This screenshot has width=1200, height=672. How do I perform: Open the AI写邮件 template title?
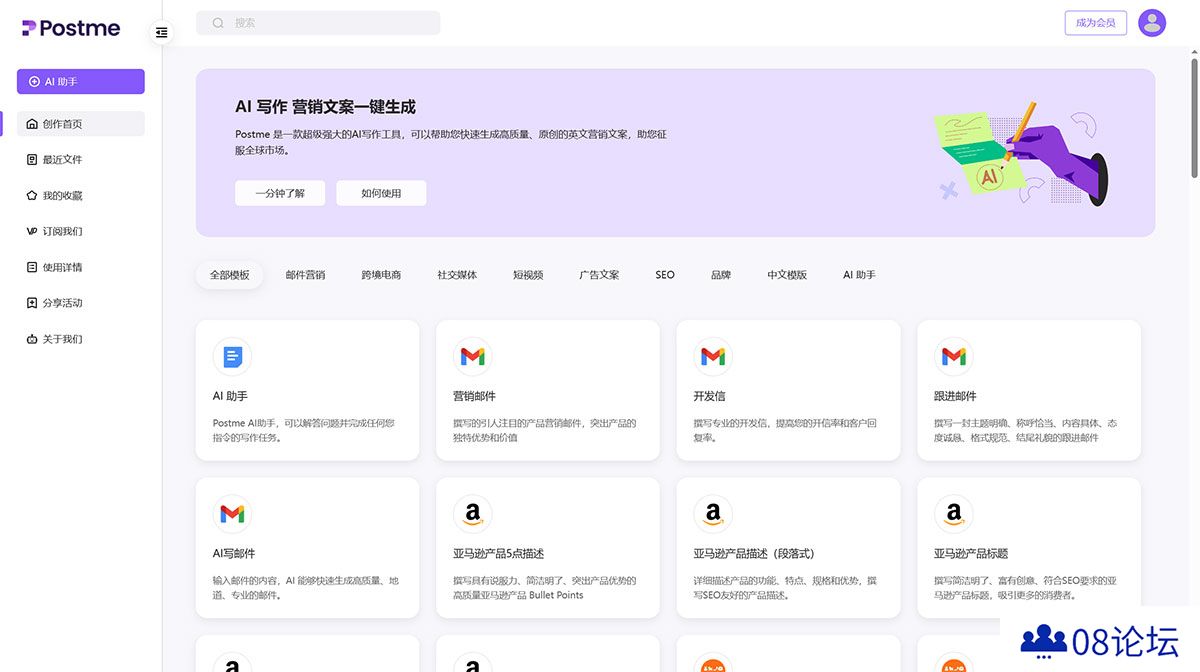234,554
